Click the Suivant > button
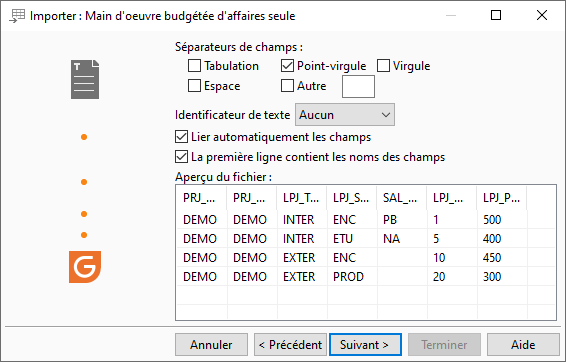The image size is (566, 362). pos(365,345)
